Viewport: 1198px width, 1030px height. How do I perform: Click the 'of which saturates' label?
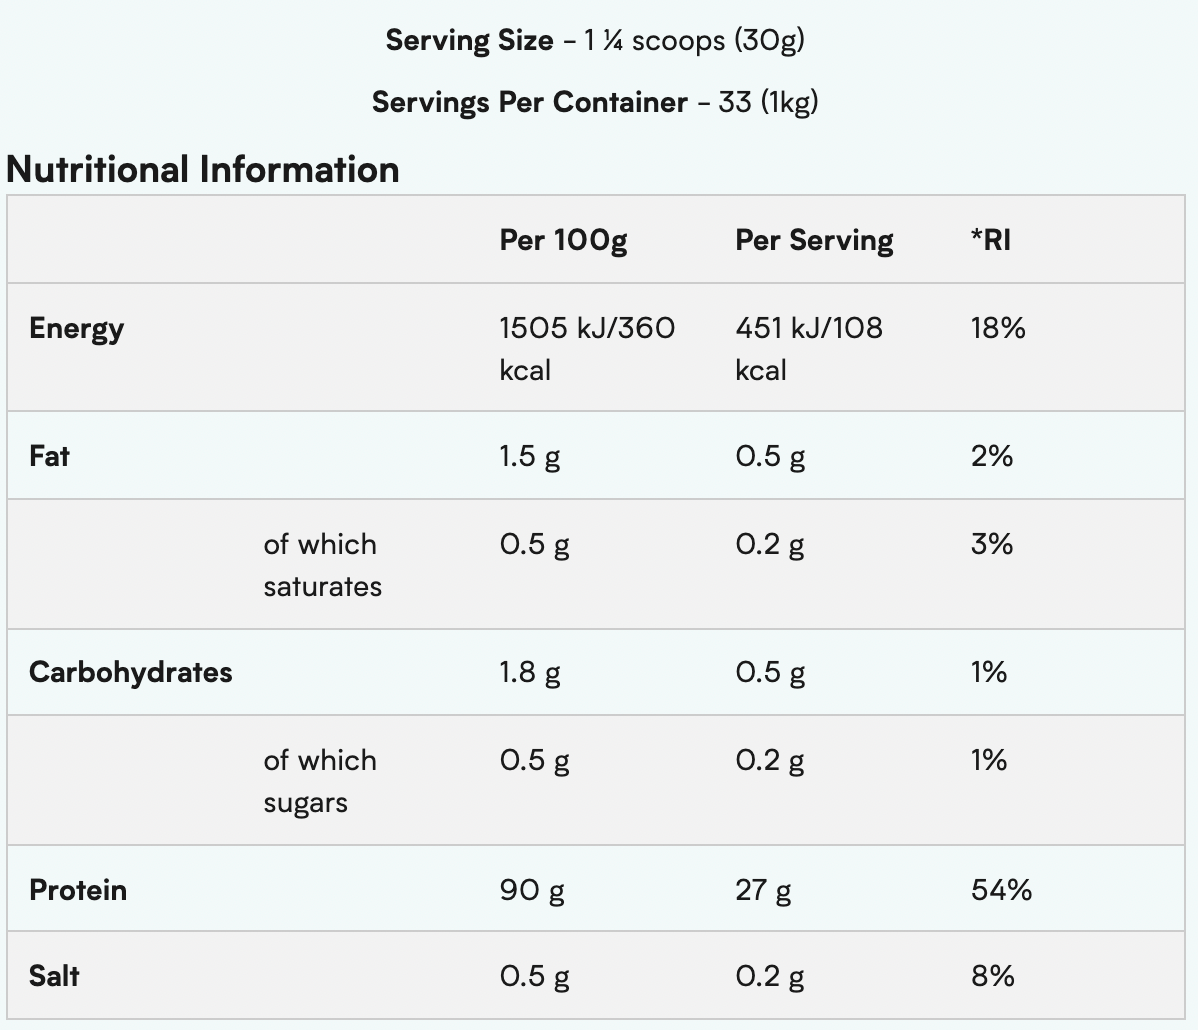[322, 565]
